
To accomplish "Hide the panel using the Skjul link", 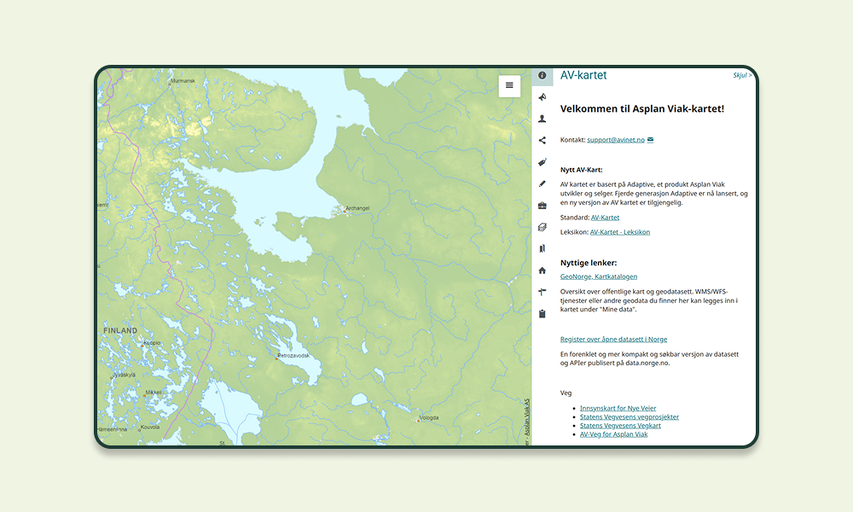I will tap(742, 75).
